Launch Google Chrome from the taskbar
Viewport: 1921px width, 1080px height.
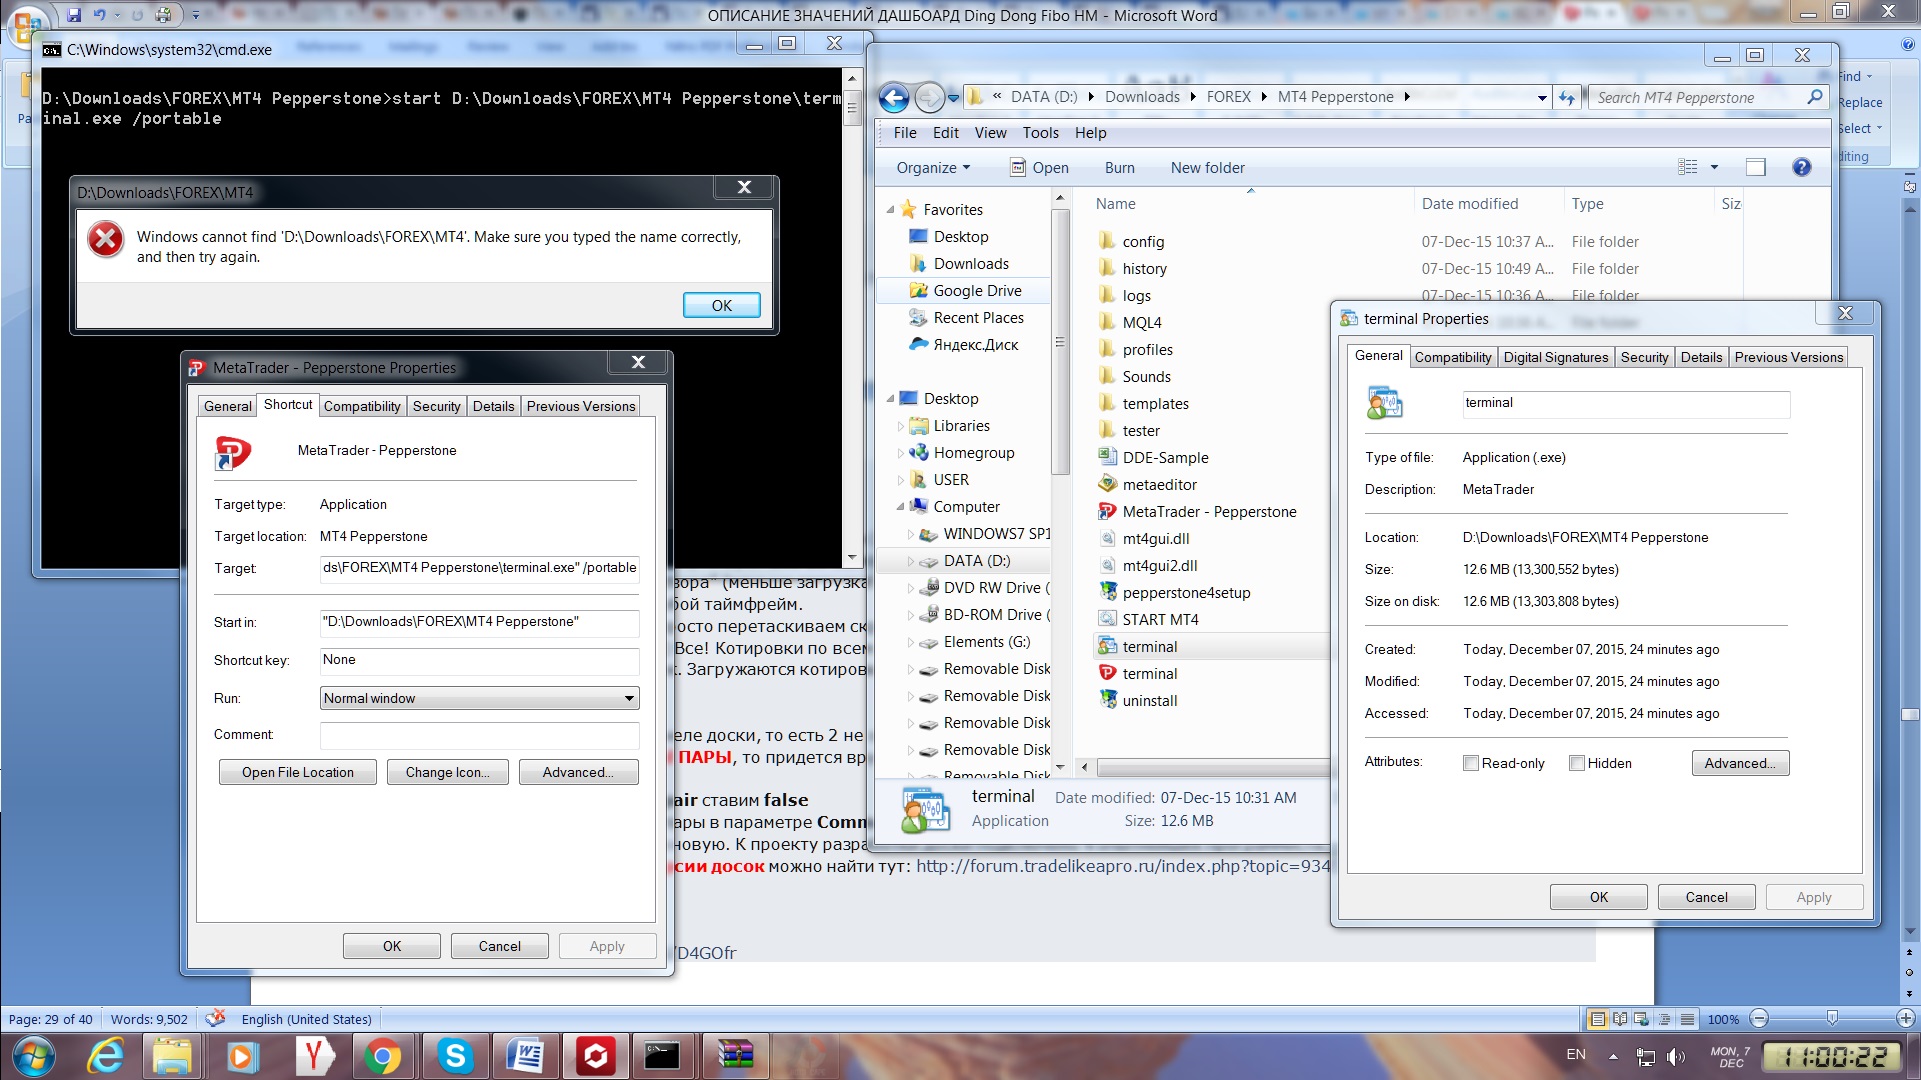[x=382, y=1056]
